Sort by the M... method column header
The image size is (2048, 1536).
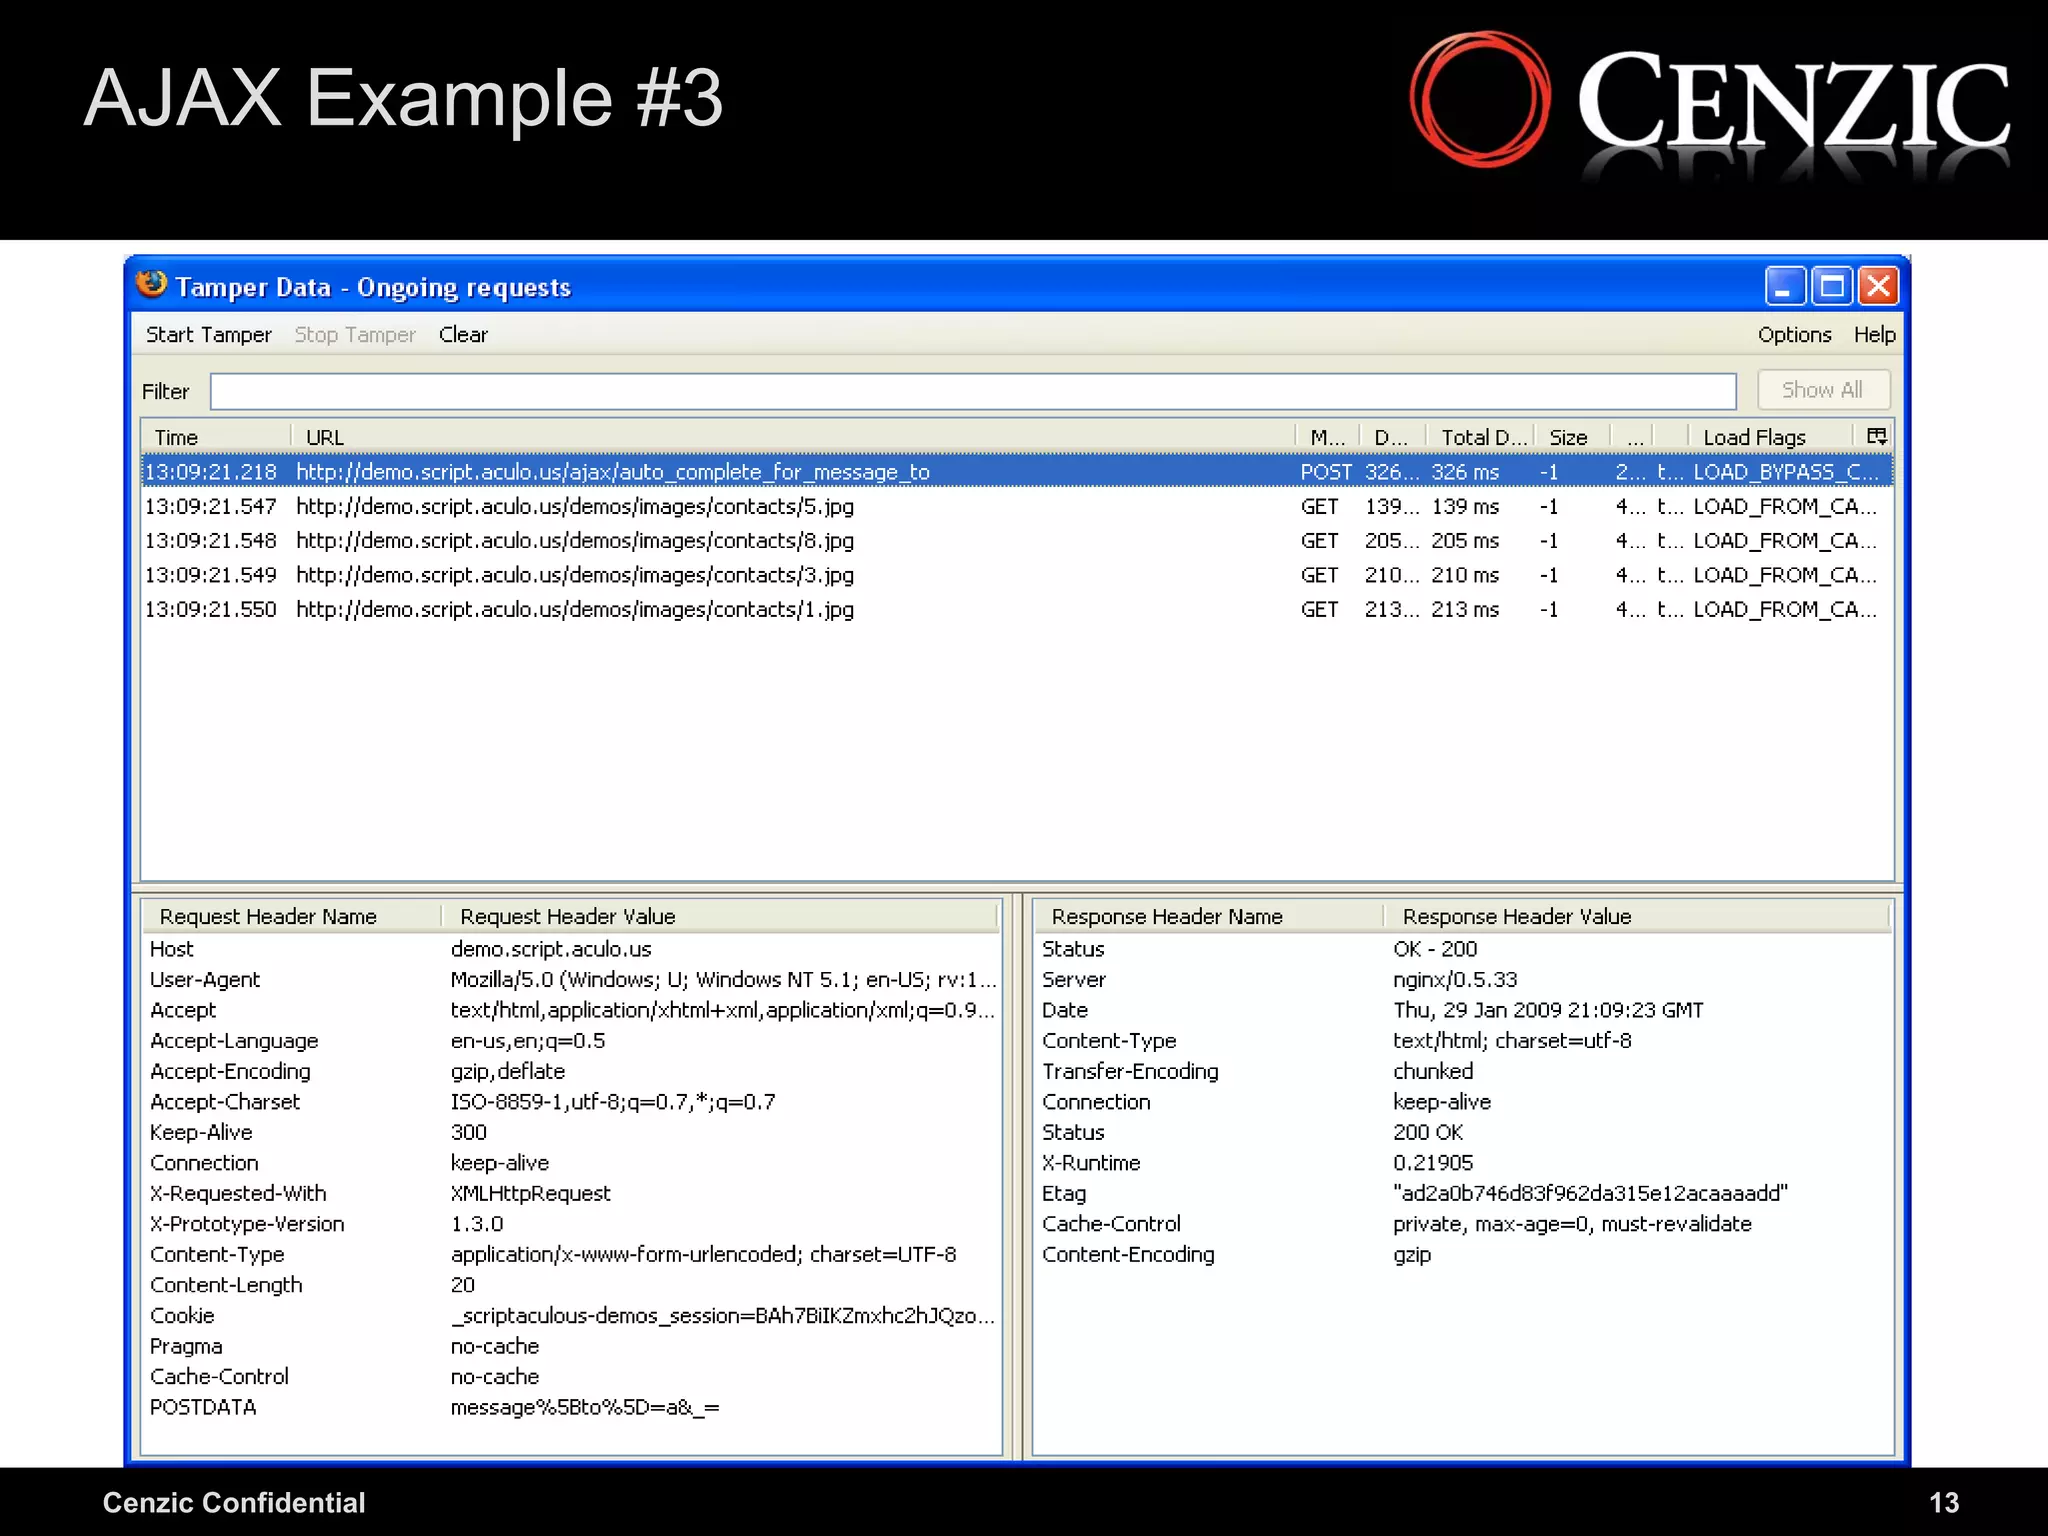1328,437
